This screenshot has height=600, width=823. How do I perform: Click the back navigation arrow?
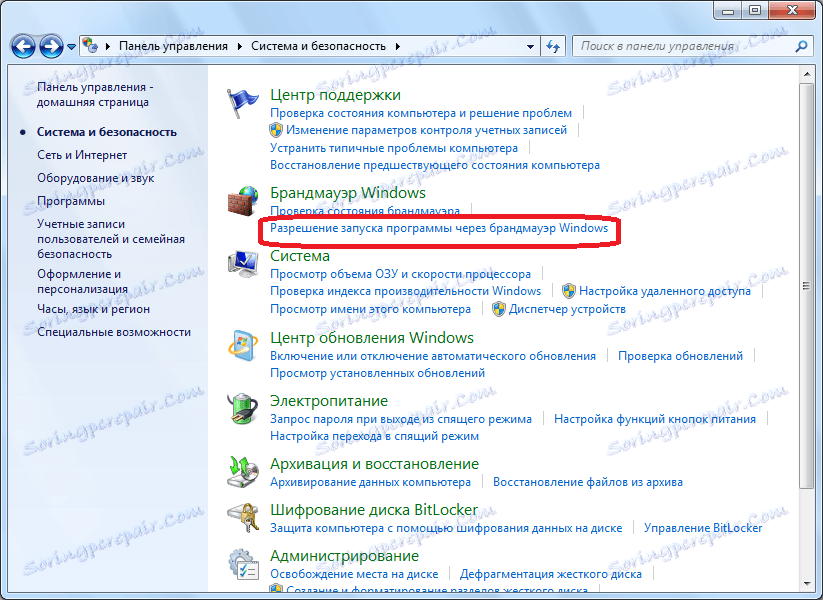[22, 45]
